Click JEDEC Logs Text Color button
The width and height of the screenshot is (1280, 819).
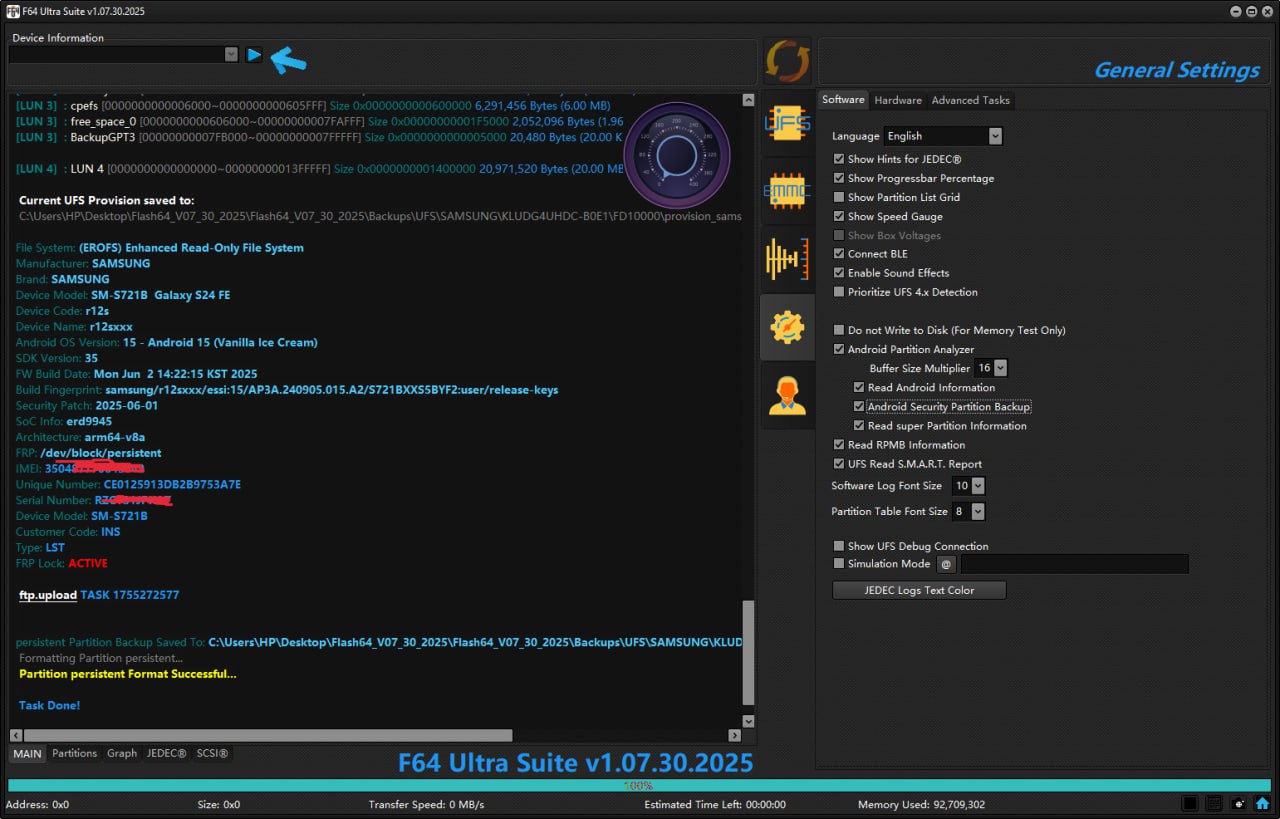tap(919, 590)
